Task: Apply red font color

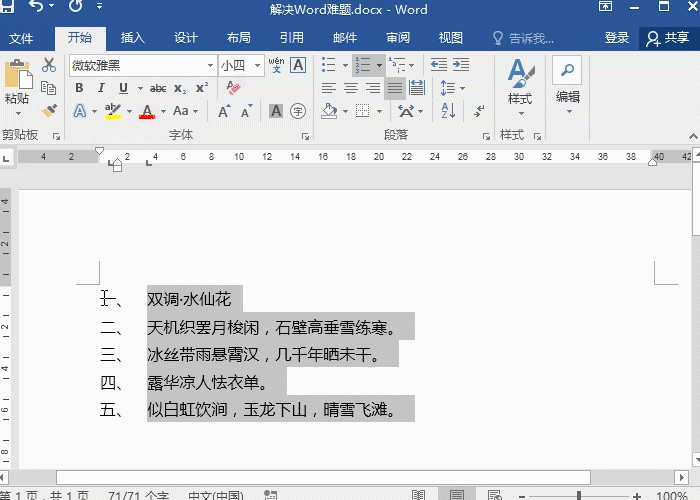Action: [147, 111]
